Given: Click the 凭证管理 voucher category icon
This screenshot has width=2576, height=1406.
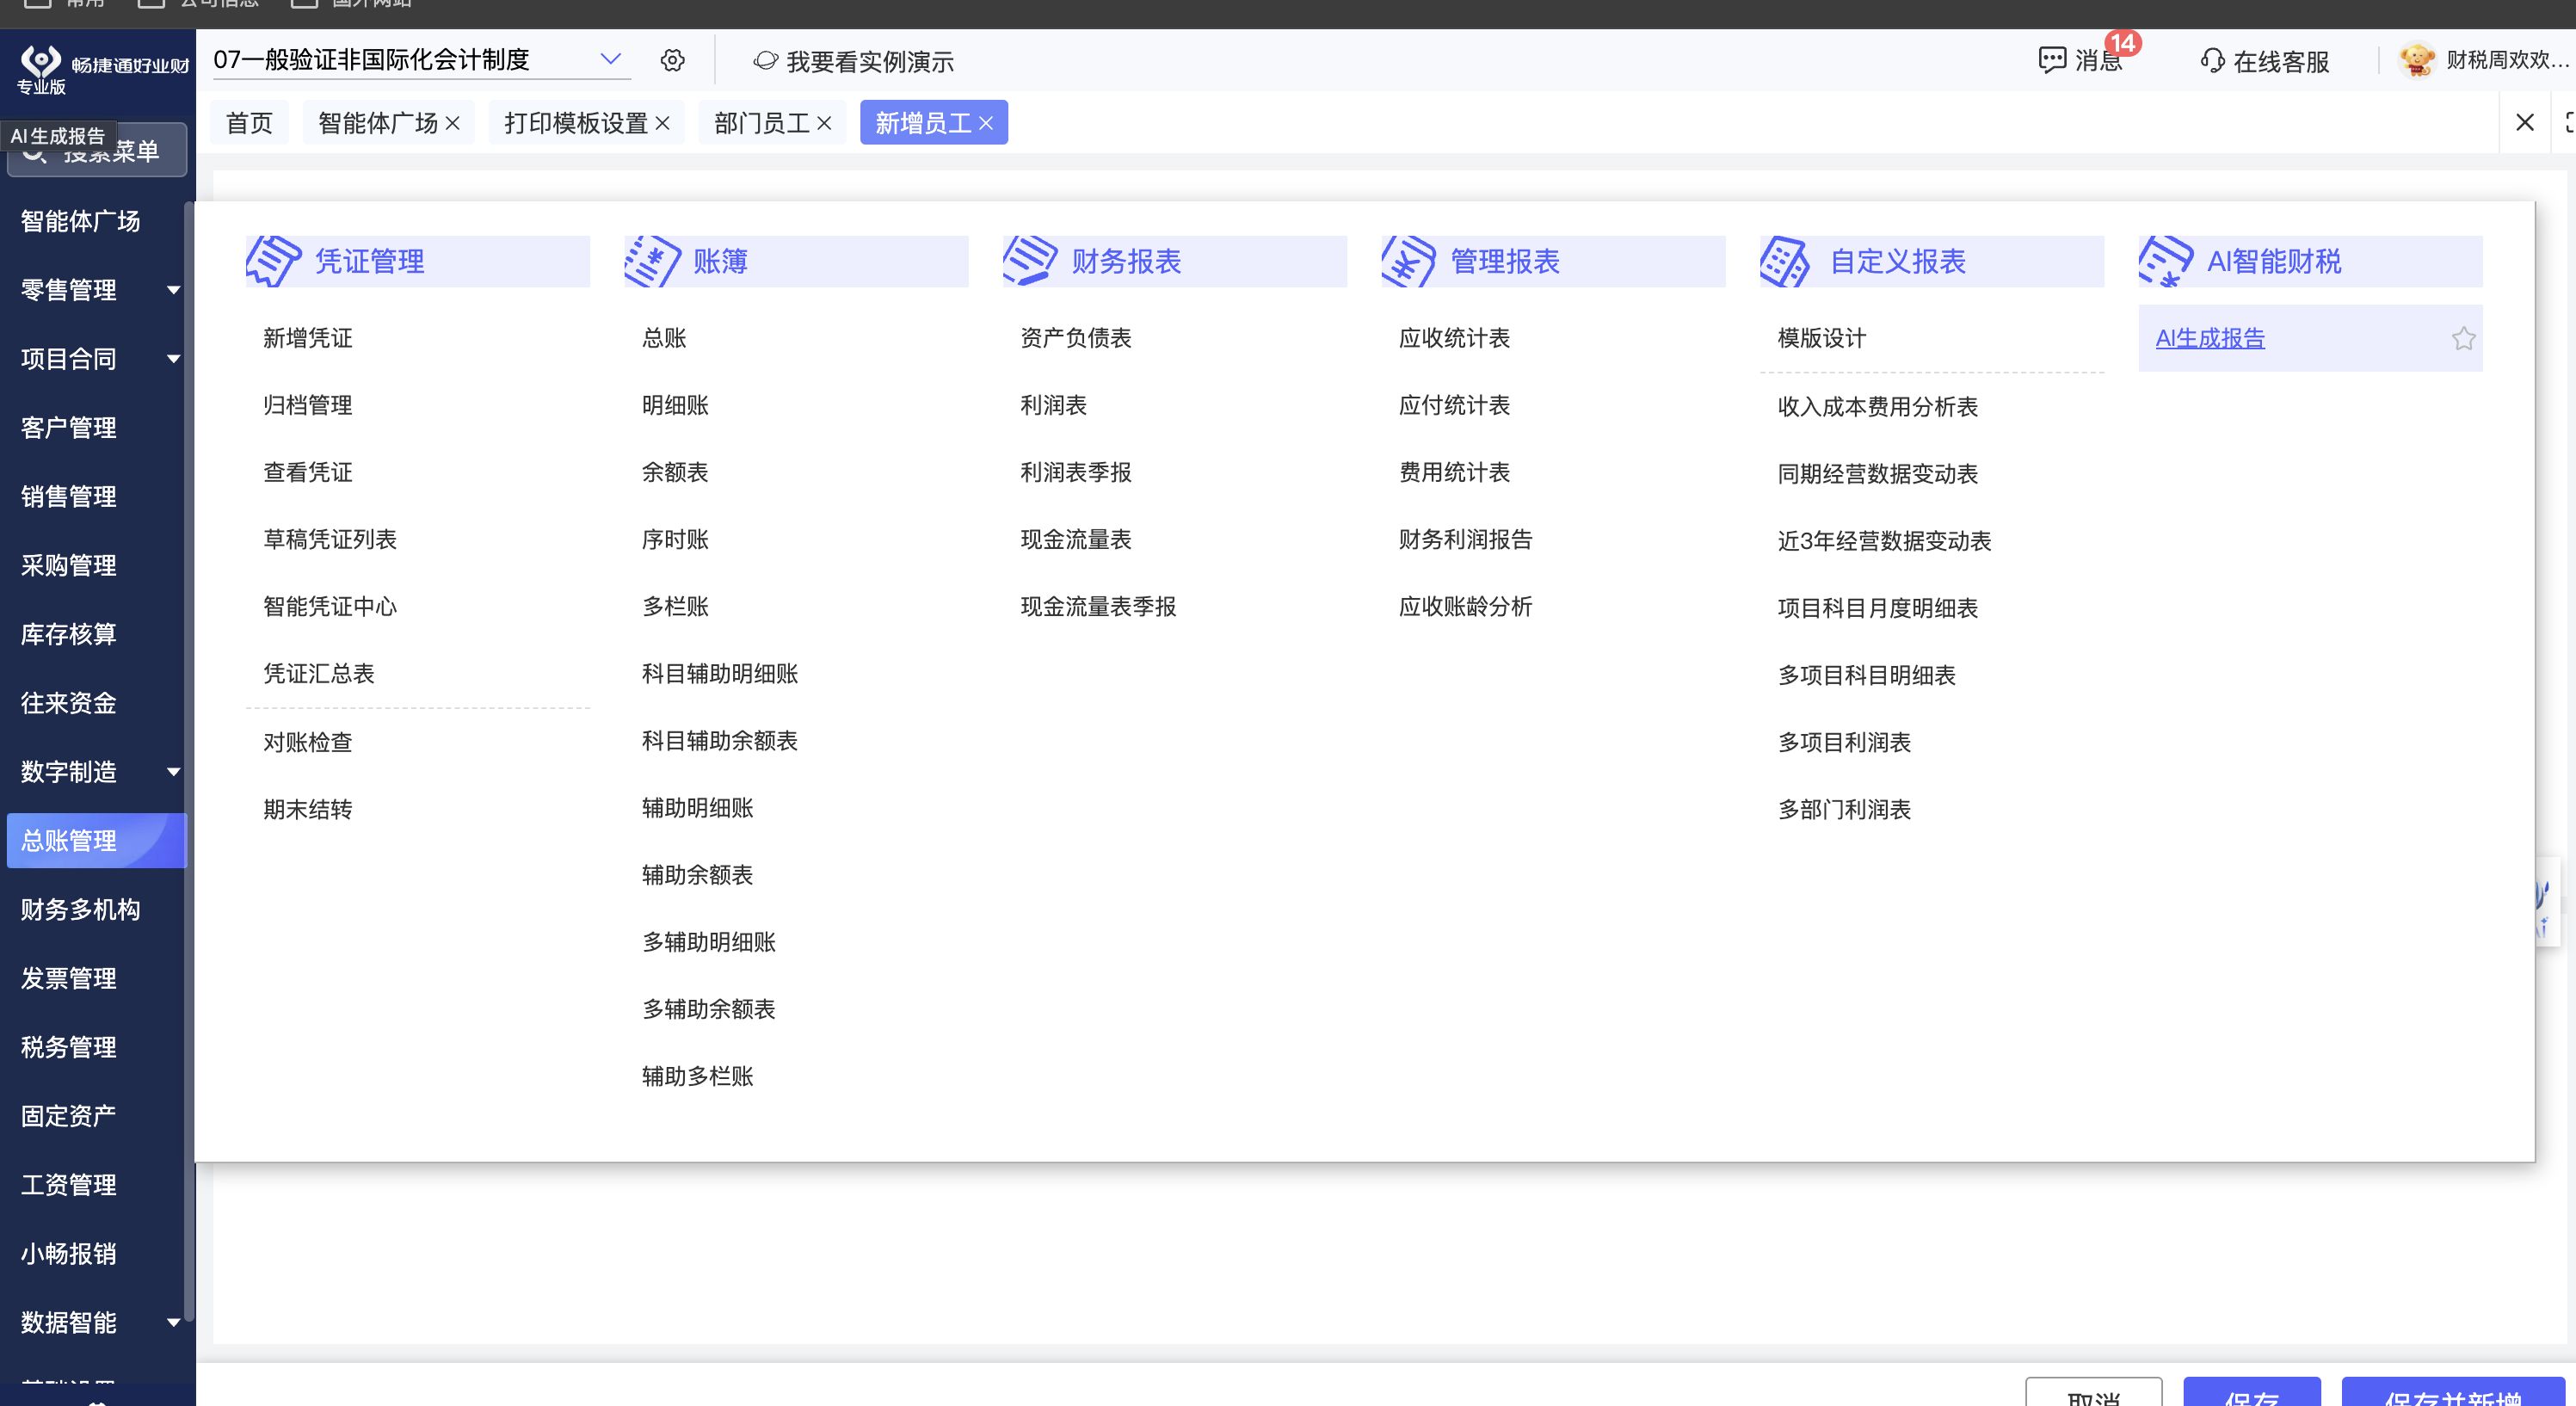Looking at the screenshot, I should [x=273, y=261].
